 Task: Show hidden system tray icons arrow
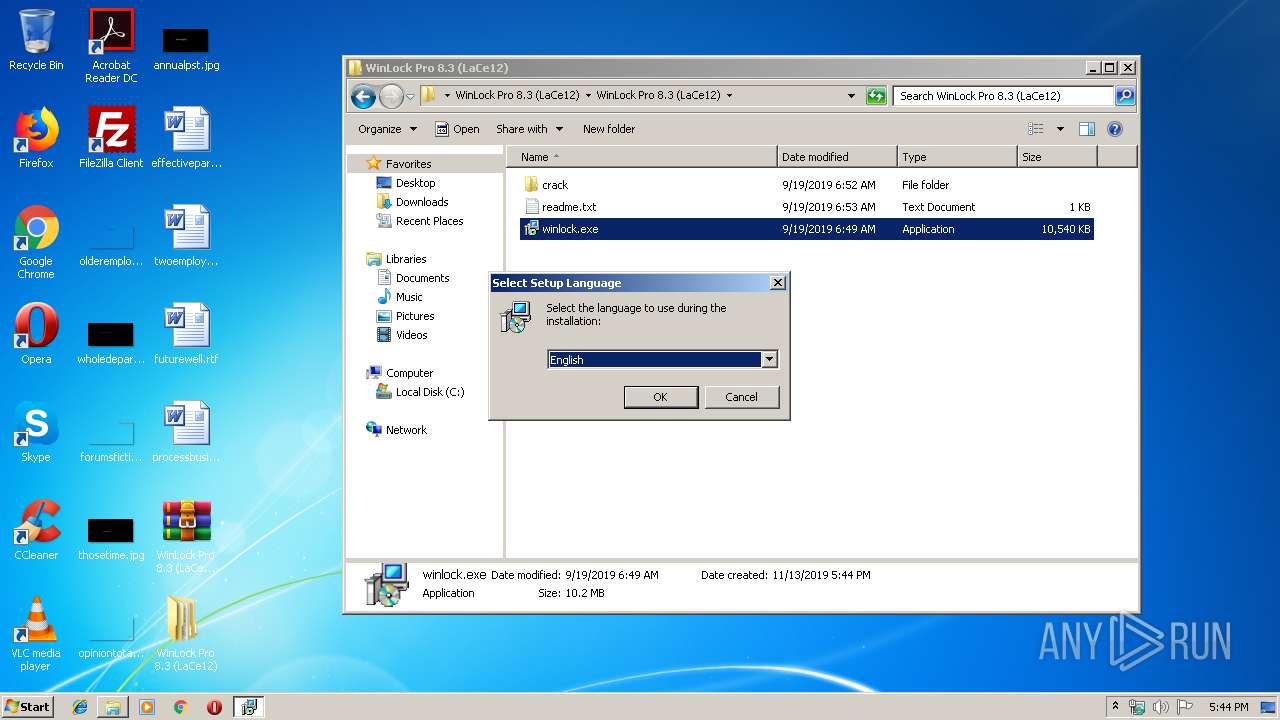(1115, 706)
